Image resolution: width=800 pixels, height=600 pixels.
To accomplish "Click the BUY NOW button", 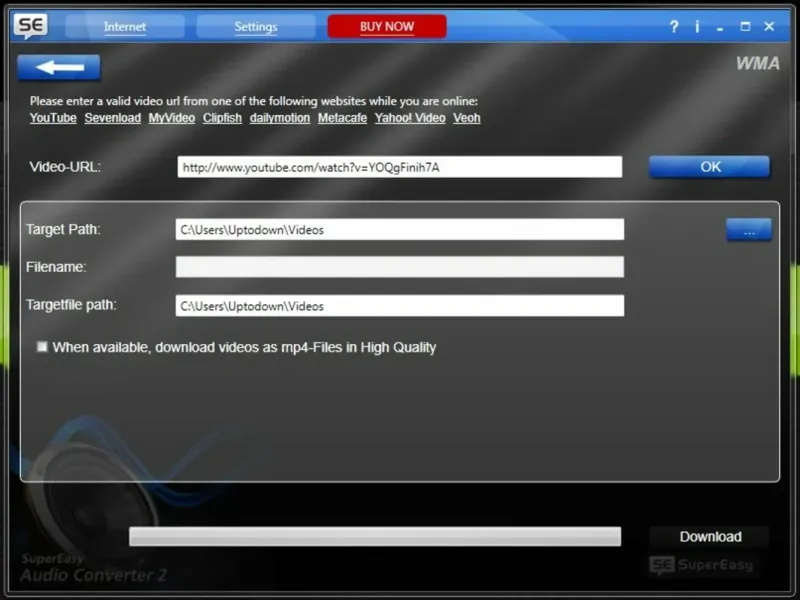I will [x=387, y=27].
